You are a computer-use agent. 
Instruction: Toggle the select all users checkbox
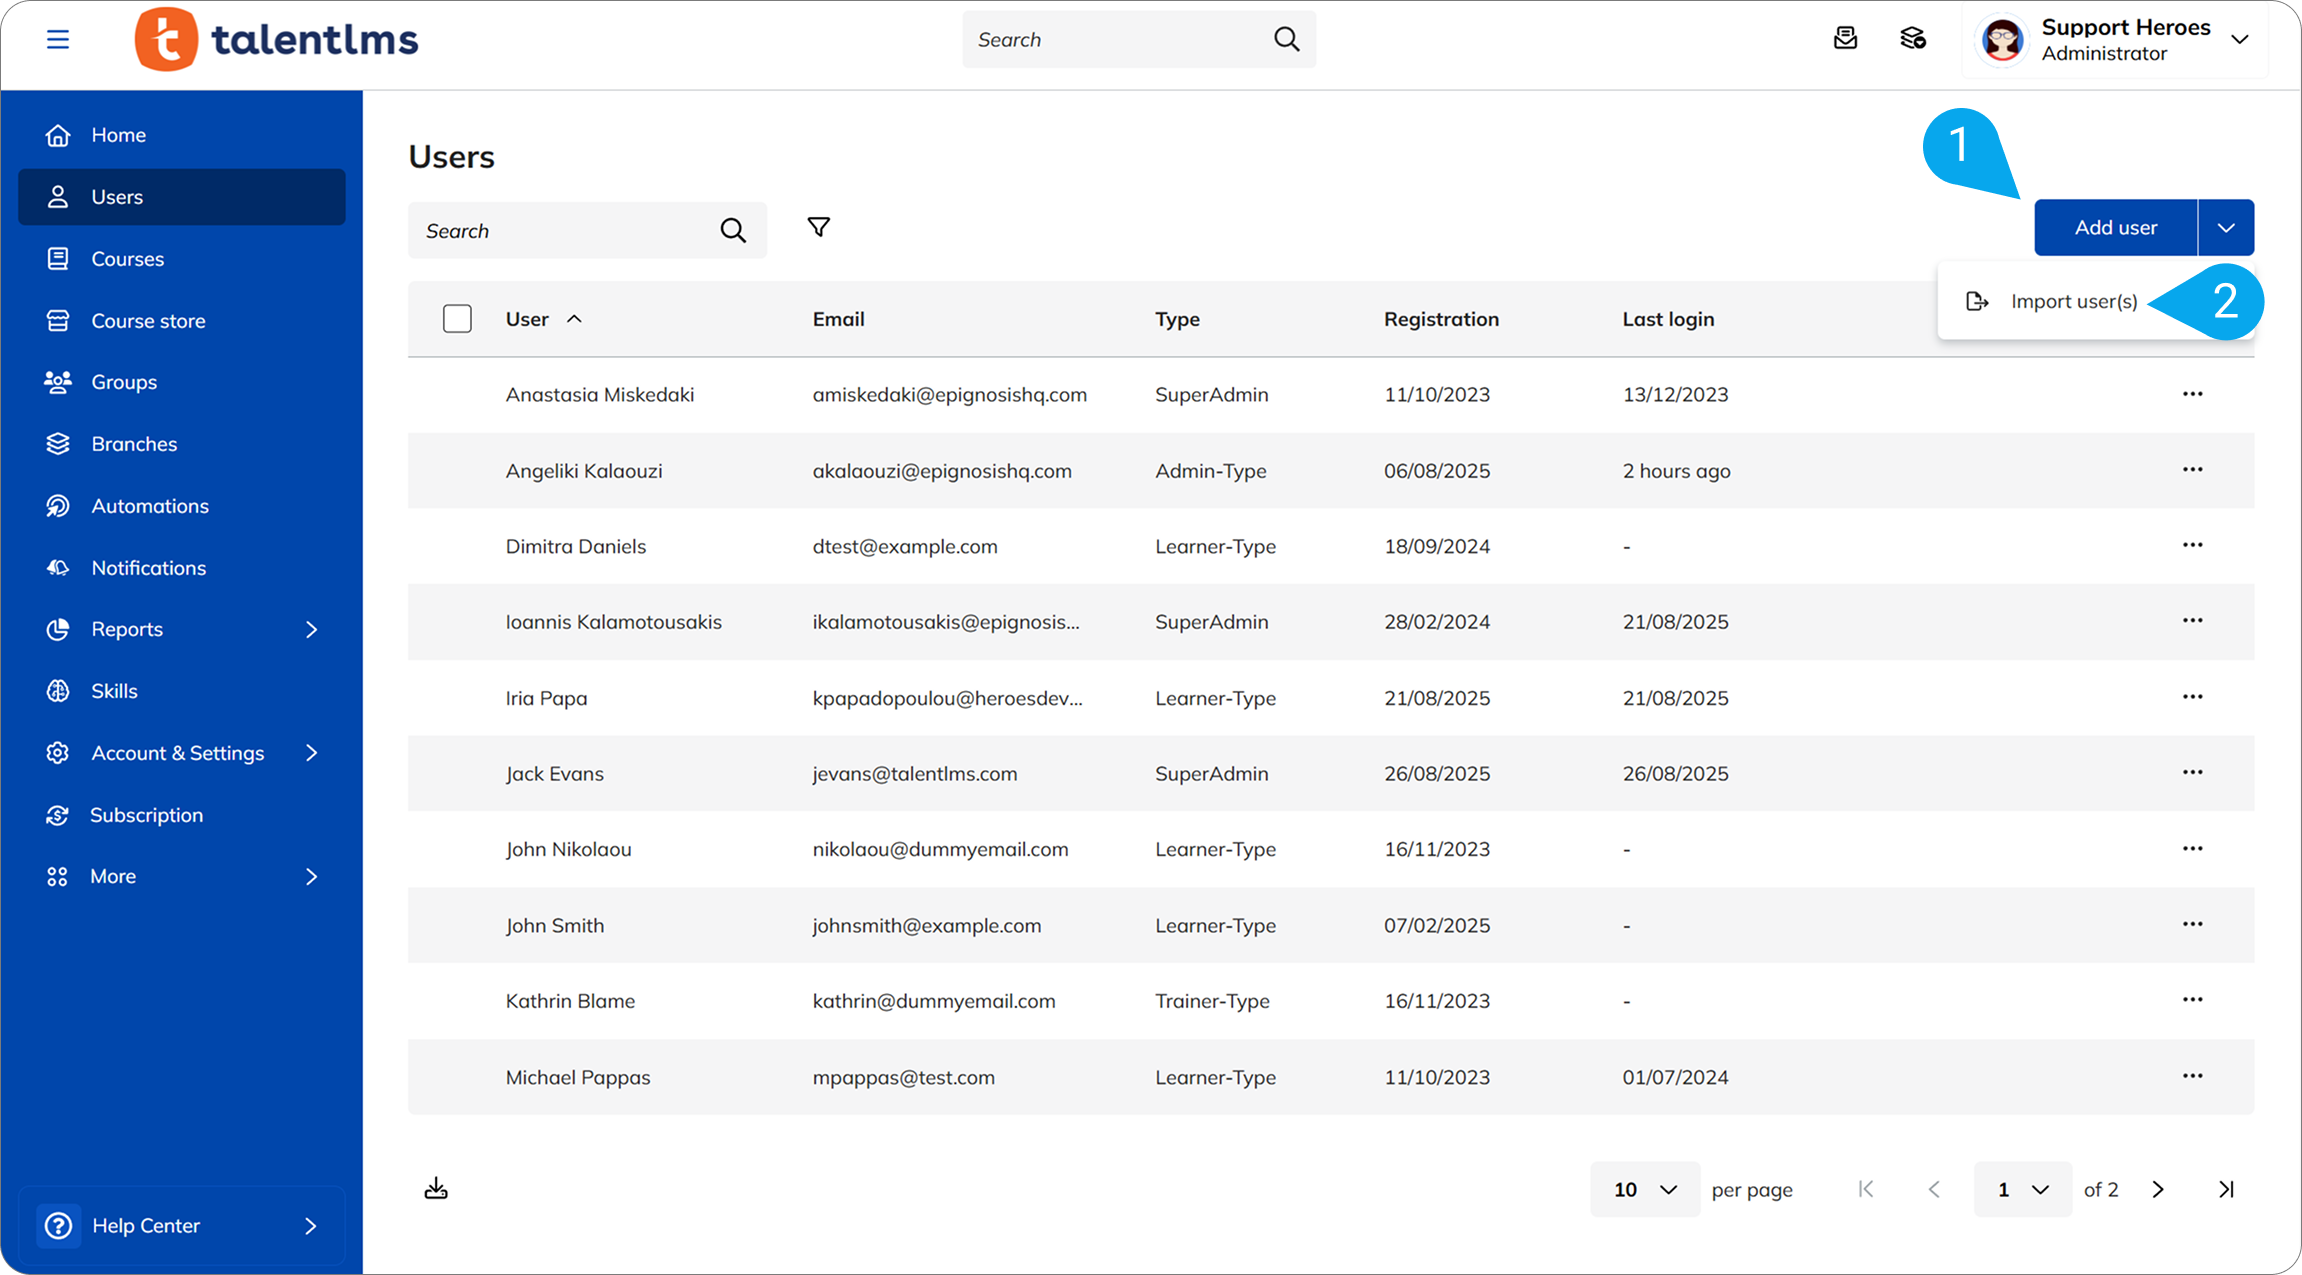(457, 319)
